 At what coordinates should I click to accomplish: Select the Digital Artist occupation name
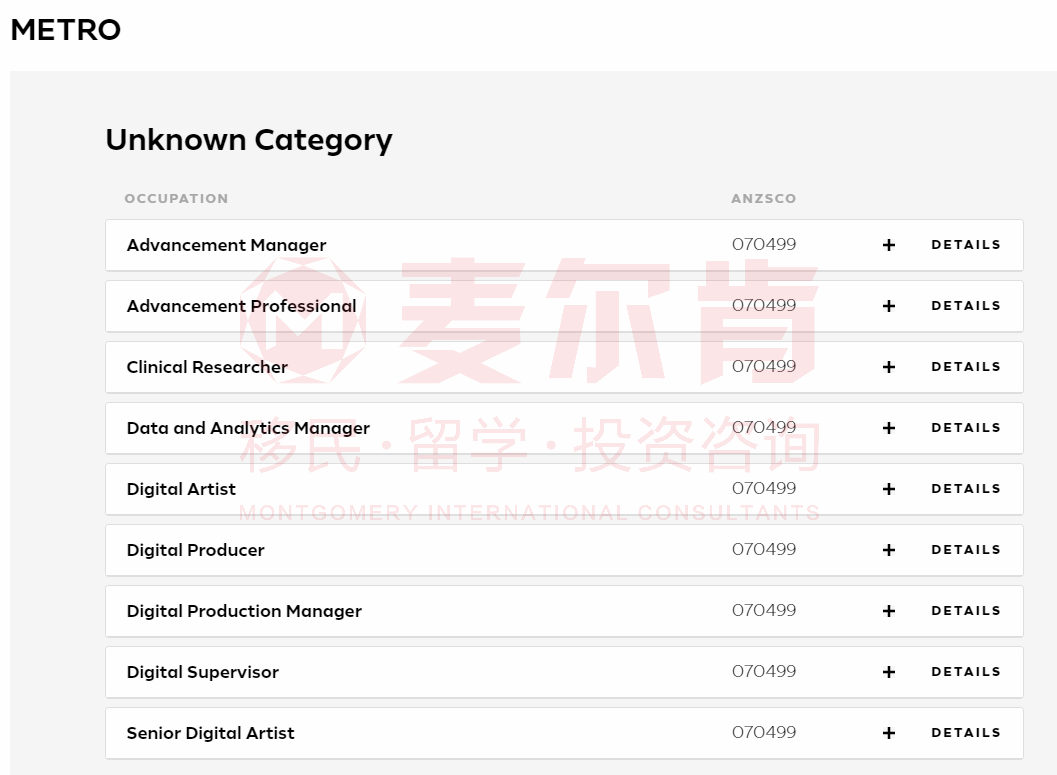[181, 489]
